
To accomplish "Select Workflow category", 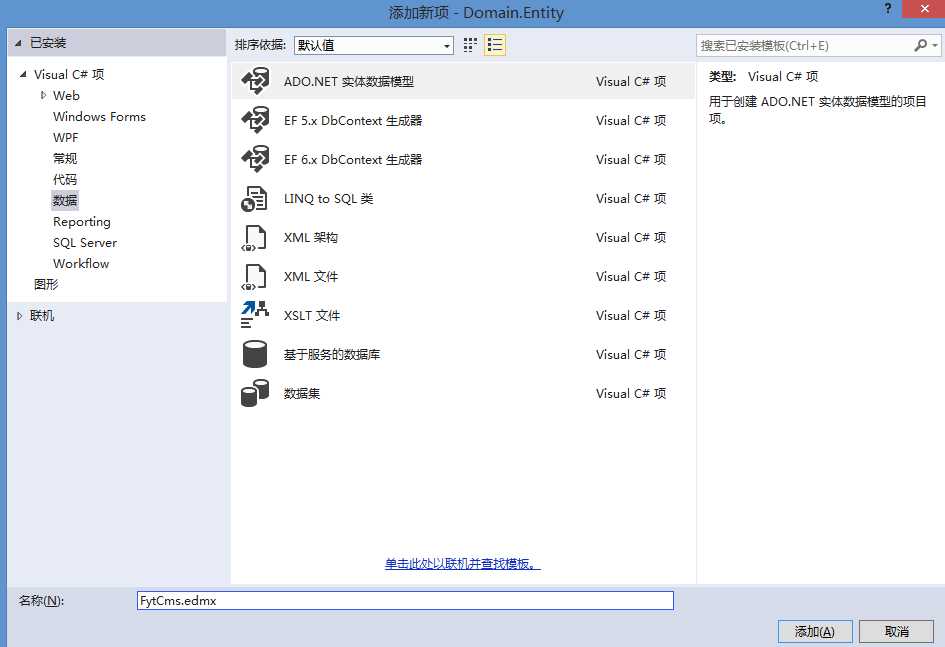I will pos(81,263).
